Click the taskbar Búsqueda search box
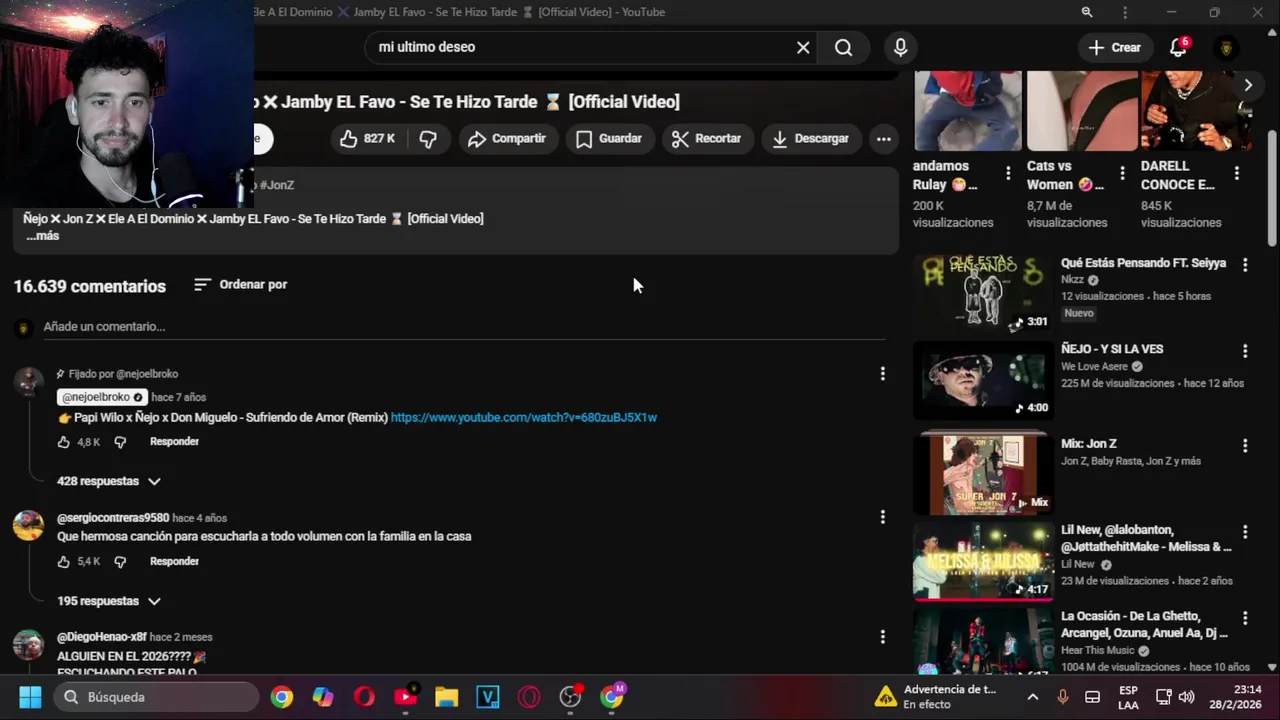 (x=156, y=697)
